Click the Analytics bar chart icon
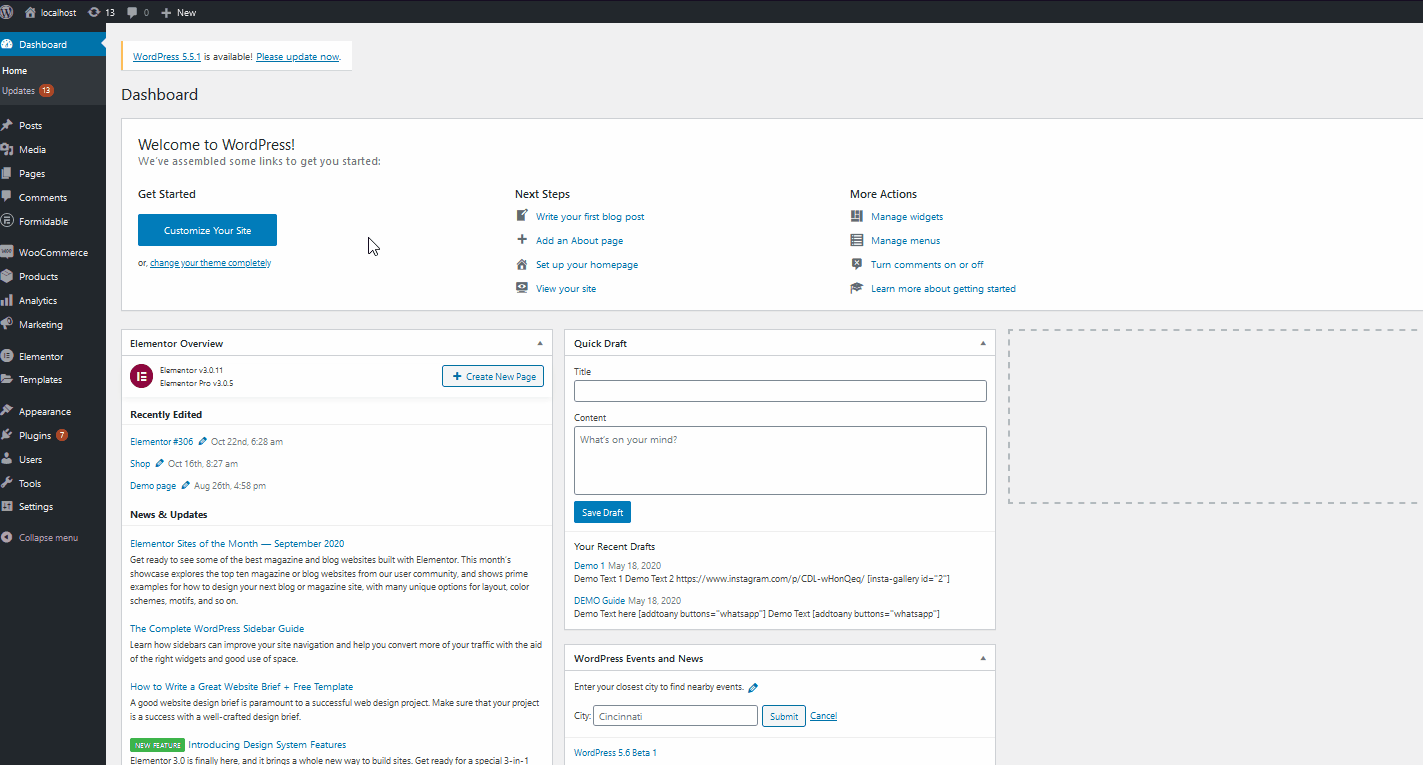Viewport: 1423px width, 765px height. pyautogui.click(x=7, y=300)
